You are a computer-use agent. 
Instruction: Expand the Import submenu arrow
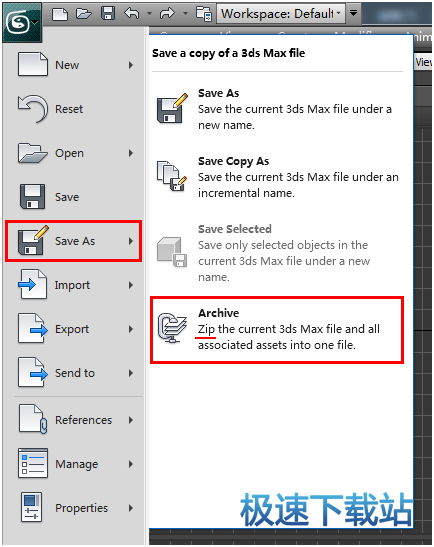131,285
